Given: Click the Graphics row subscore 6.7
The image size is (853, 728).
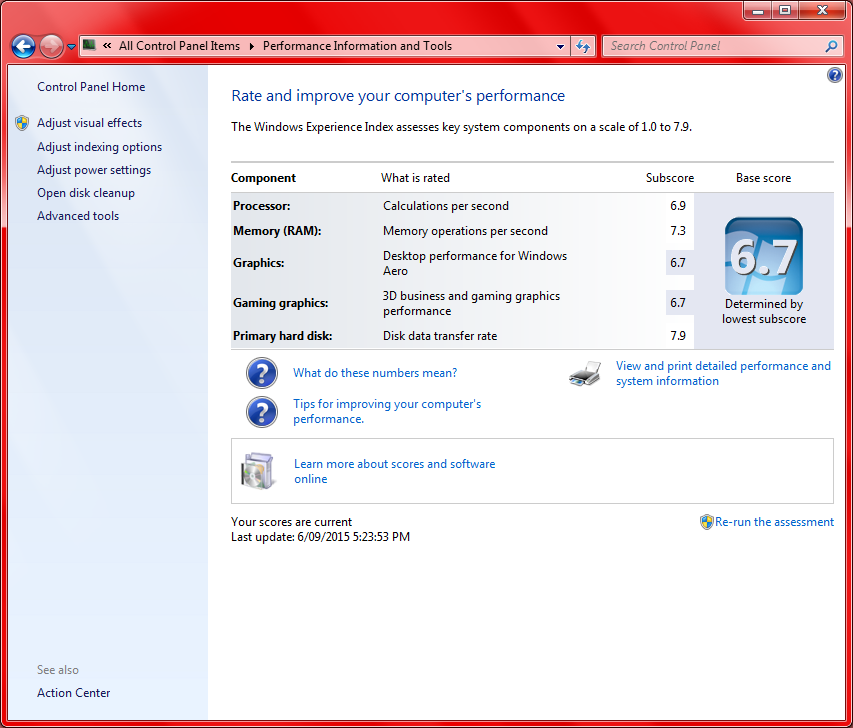Looking at the screenshot, I should [x=678, y=263].
